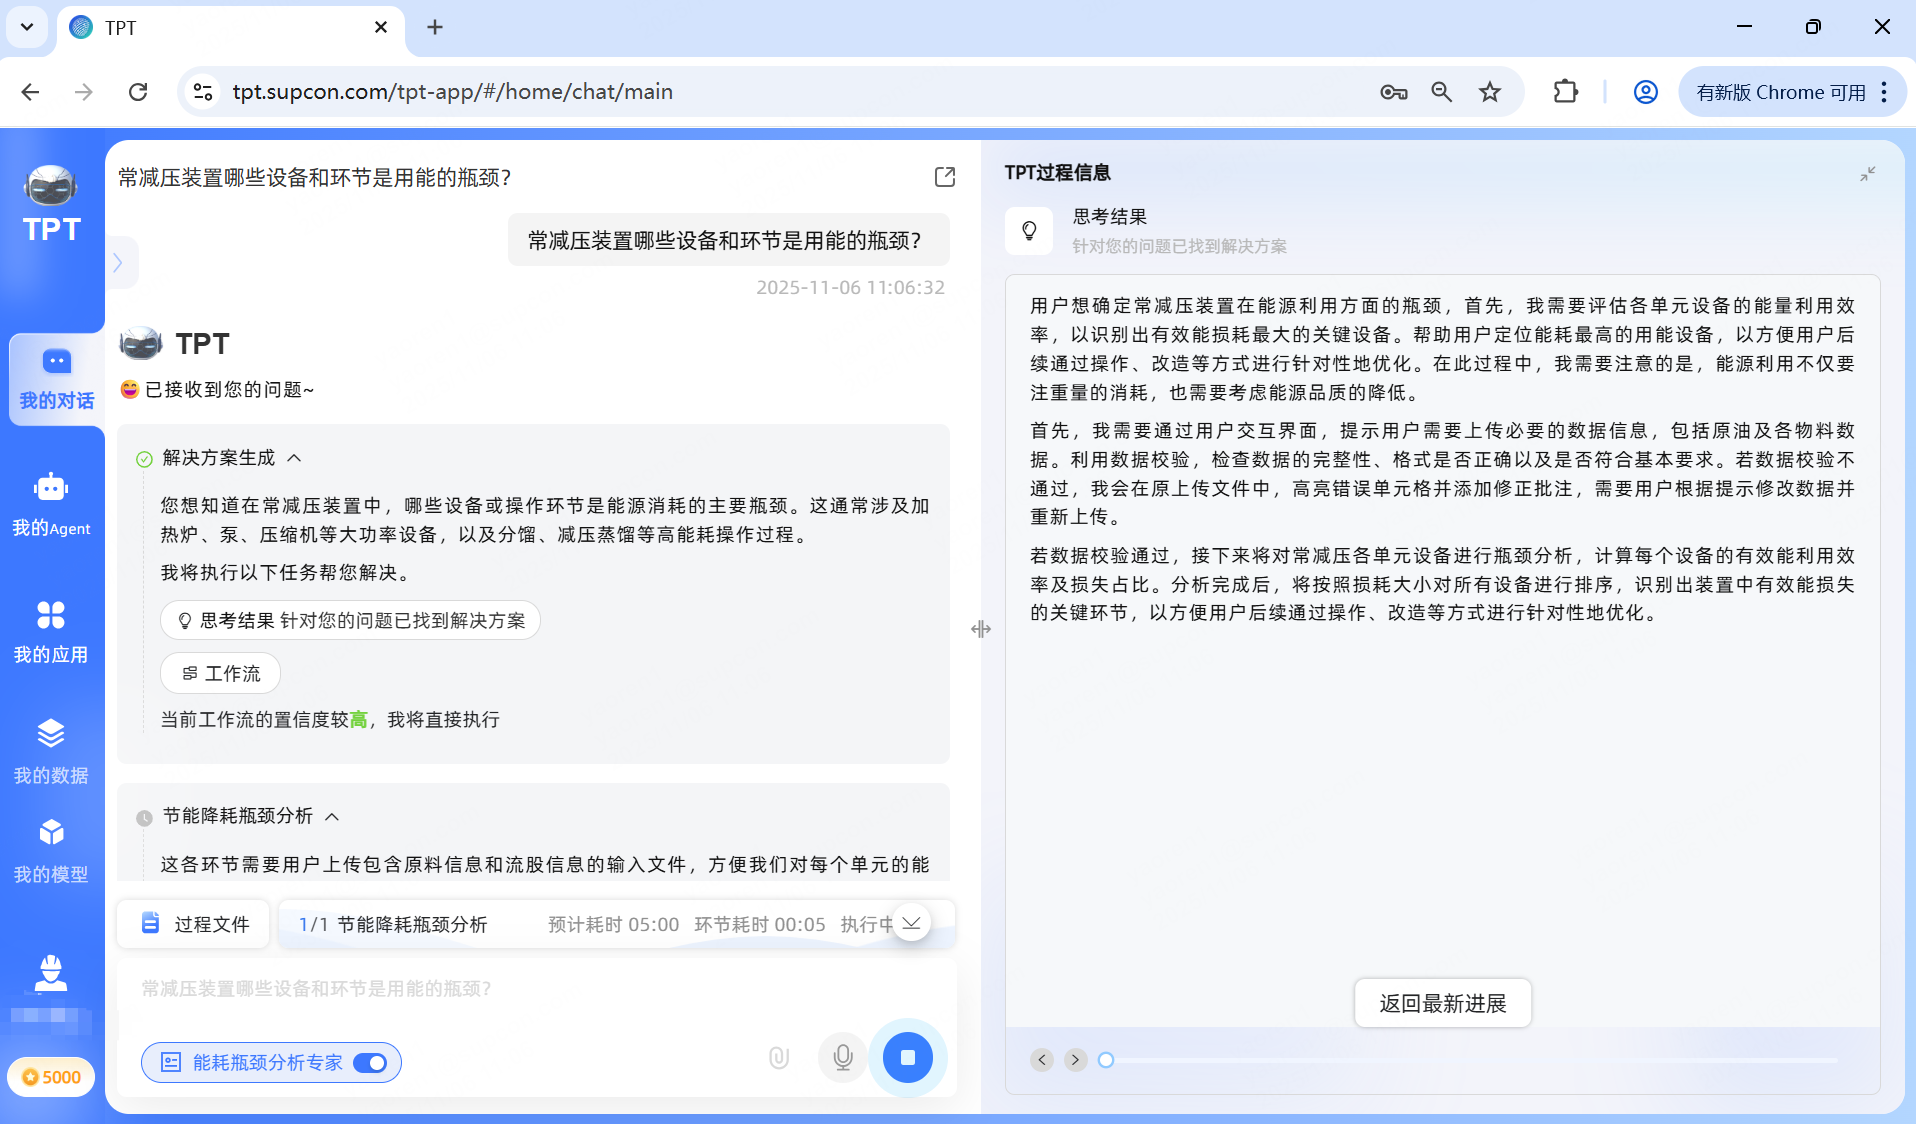
Task: Activate the microphone voice input icon
Action: point(841,1057)
